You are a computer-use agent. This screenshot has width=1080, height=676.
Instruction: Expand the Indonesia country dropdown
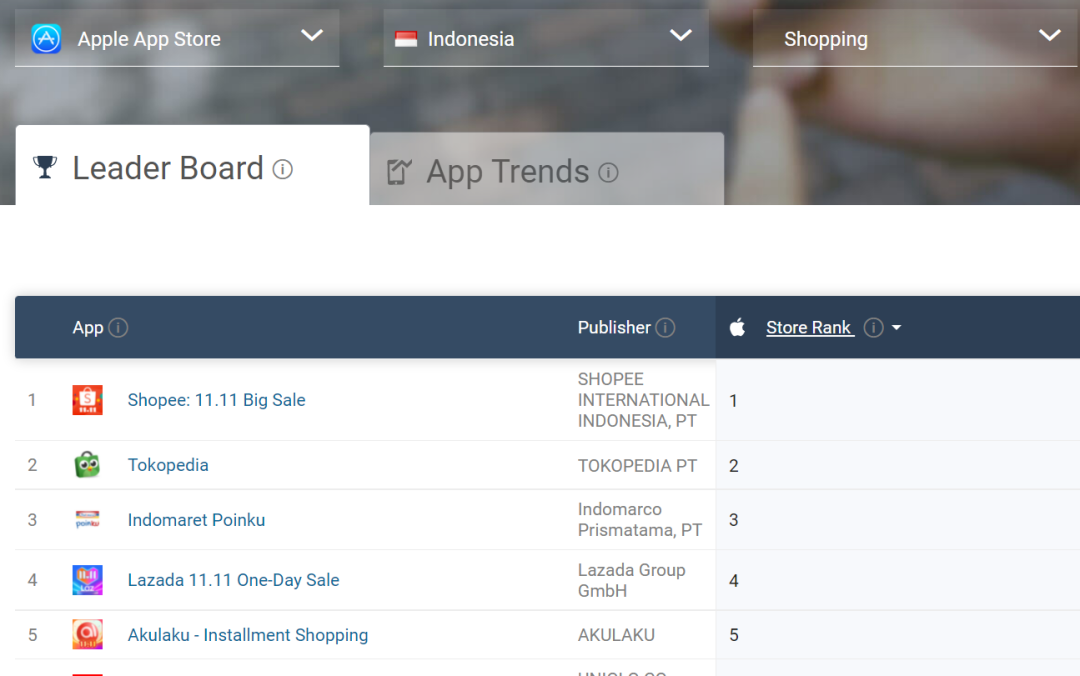(x=680, y=36)
